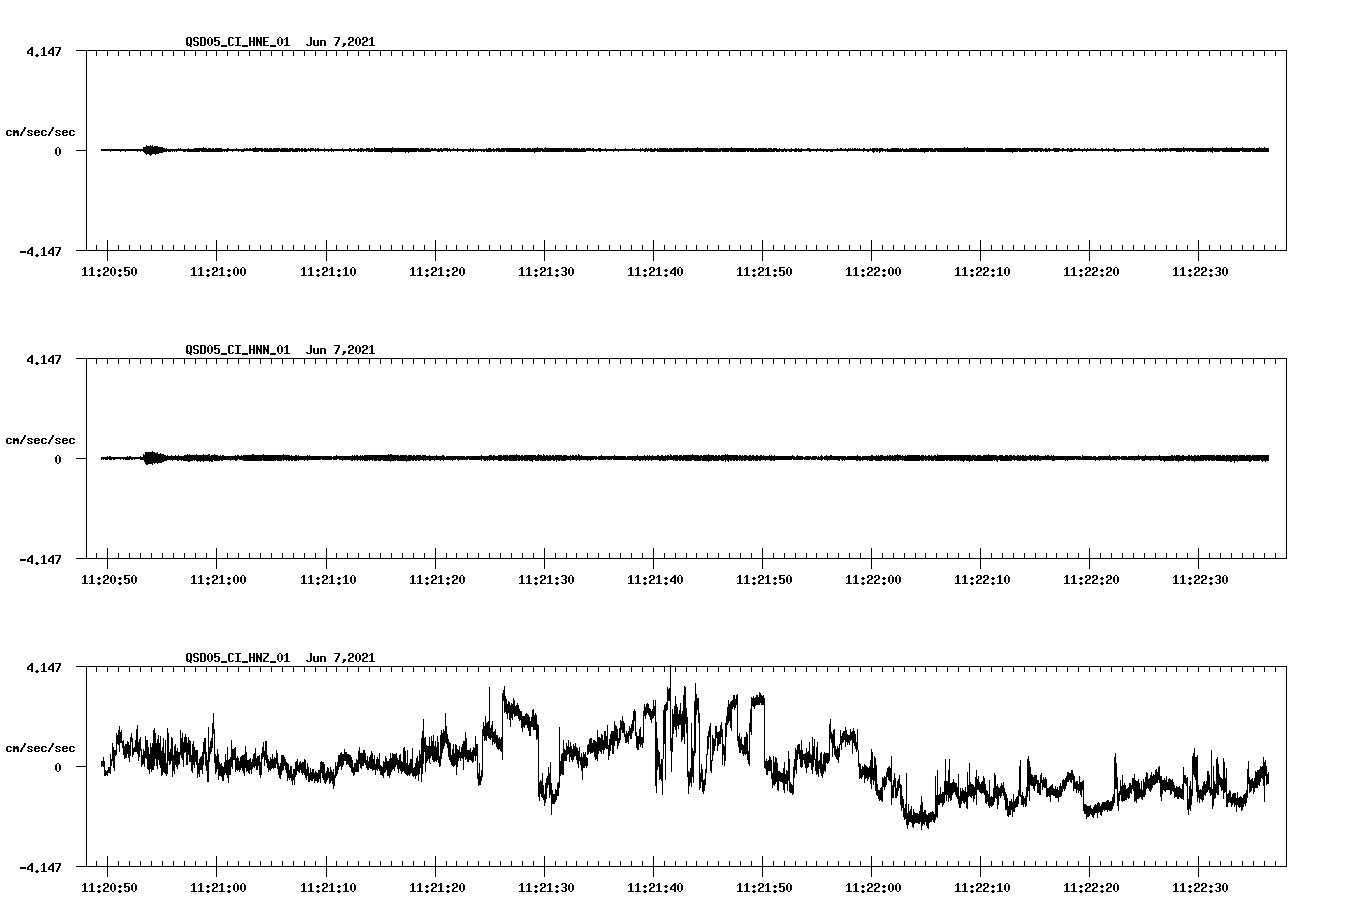Select 11:22:20 tick label on HNN plot
The image size is (1358, 924).
pyautogui.click(x=1090, y=580)
